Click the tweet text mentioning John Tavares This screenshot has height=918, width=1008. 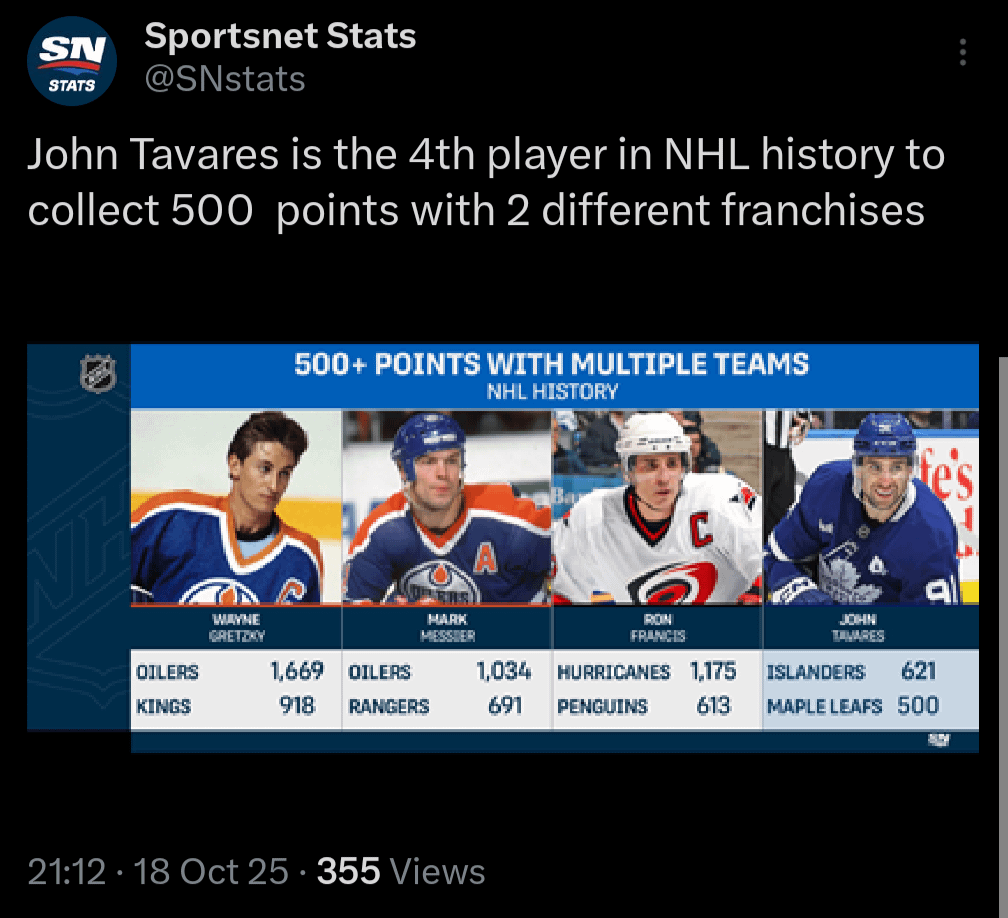tap(487, 182)
